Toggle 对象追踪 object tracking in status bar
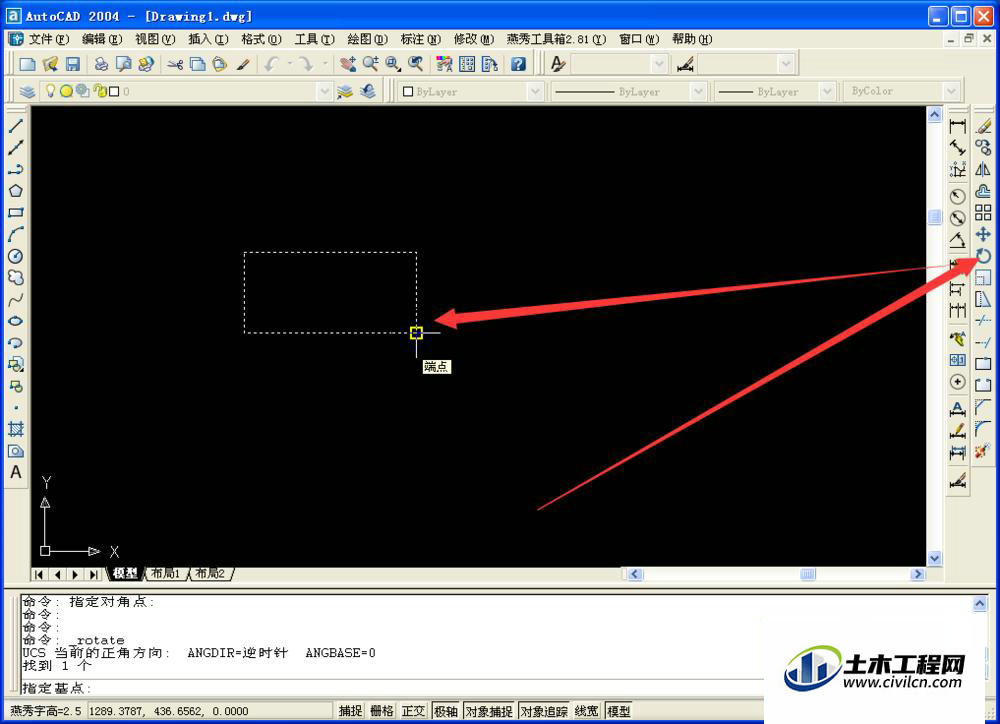Screen dimensions: 1000x724 coord(544,711)
